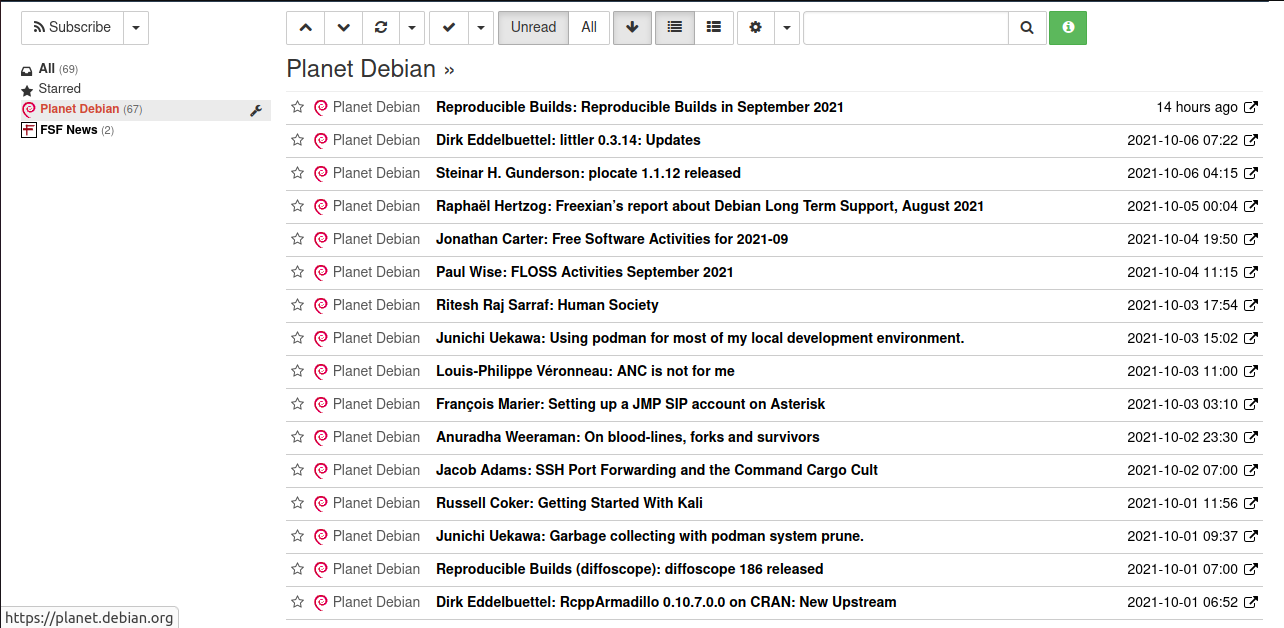Open the refresh options dropdown arrow

click(412, 28)
